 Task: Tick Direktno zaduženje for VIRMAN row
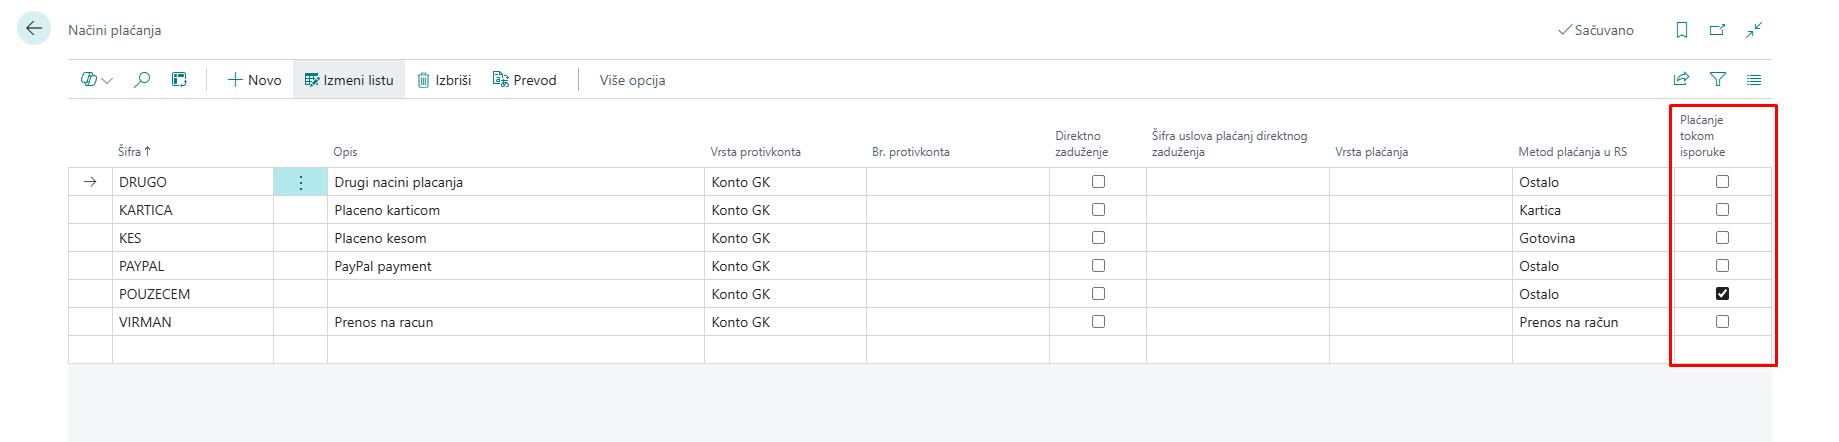tap(1098, 322)
